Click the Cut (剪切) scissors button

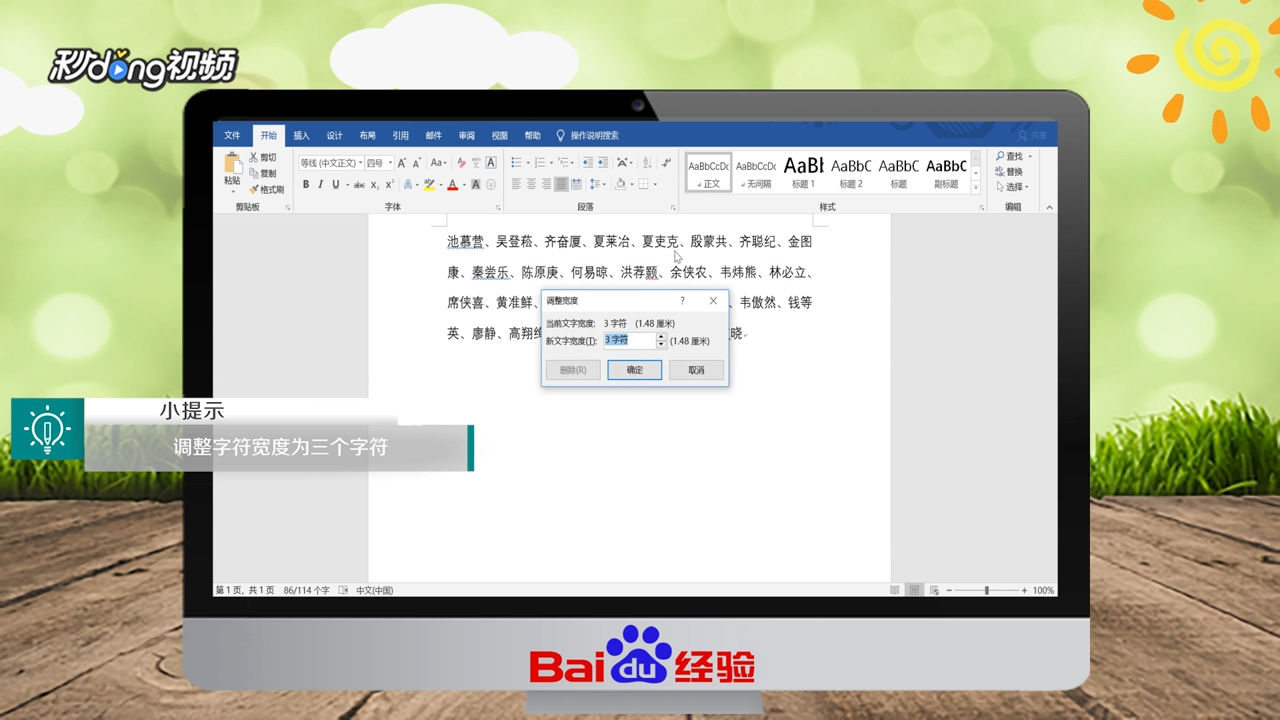click(x=263, y=158)
